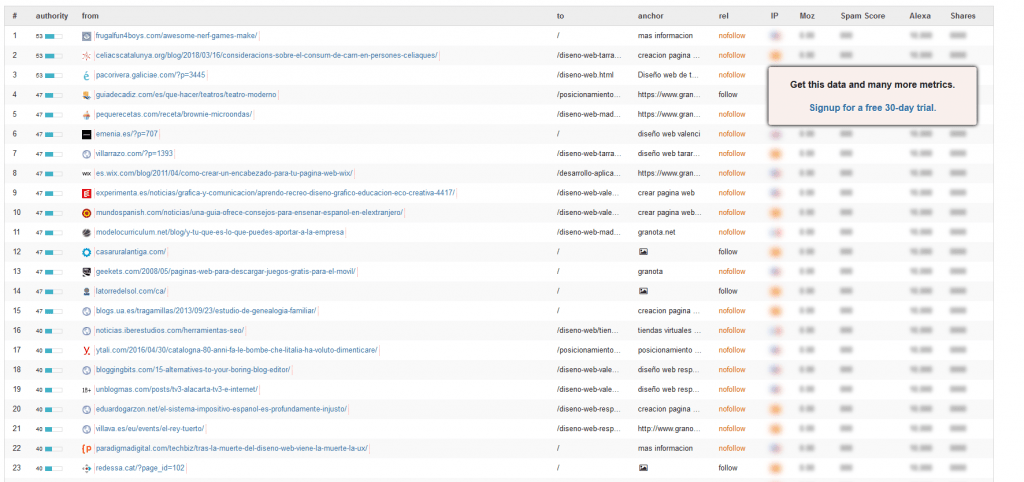This screenshot has width=1024, height=482.
Task: Click the ytali.com red Y favicon
Action: 86,351
